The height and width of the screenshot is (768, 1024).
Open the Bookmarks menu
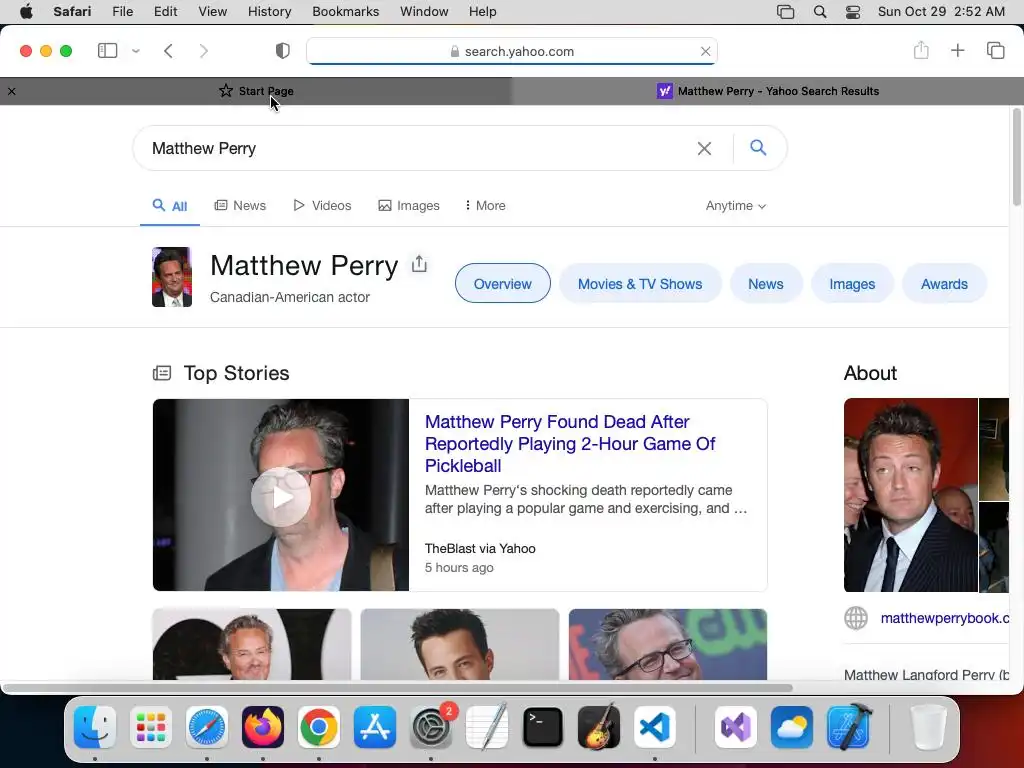345,12
